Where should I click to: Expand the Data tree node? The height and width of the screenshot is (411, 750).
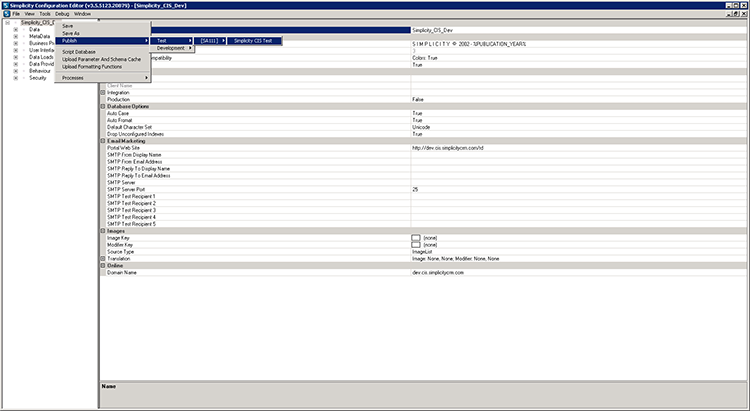[x=15, y=29]
